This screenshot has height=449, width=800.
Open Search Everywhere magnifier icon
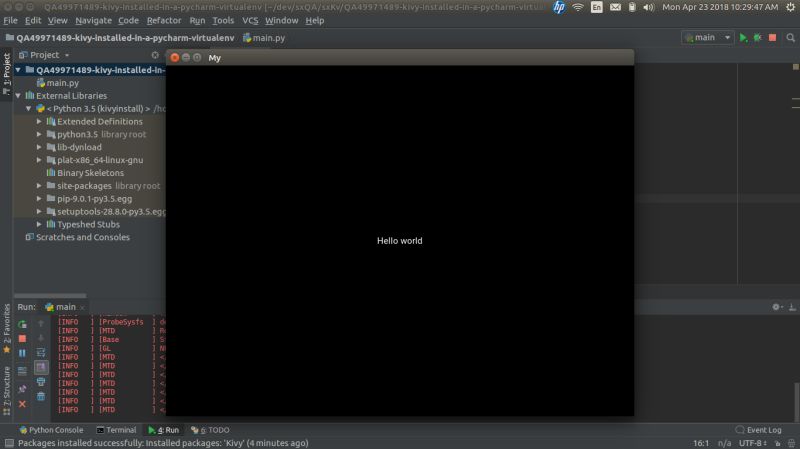pyautogui.click(x=790, y=38)
